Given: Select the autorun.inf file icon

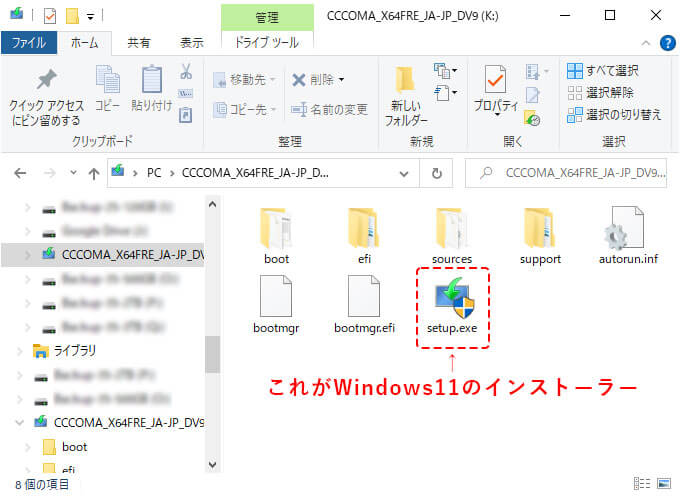Looking at the screenshot, I should (625, 228).
